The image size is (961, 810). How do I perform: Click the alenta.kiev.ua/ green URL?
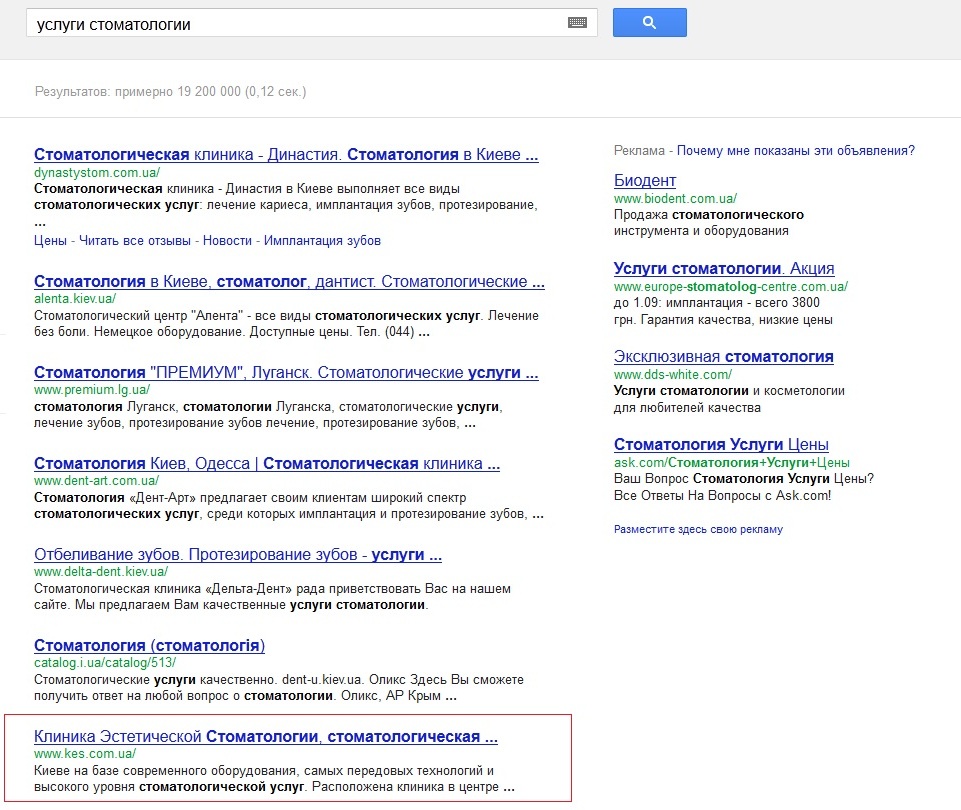click(x=75, y=299)
